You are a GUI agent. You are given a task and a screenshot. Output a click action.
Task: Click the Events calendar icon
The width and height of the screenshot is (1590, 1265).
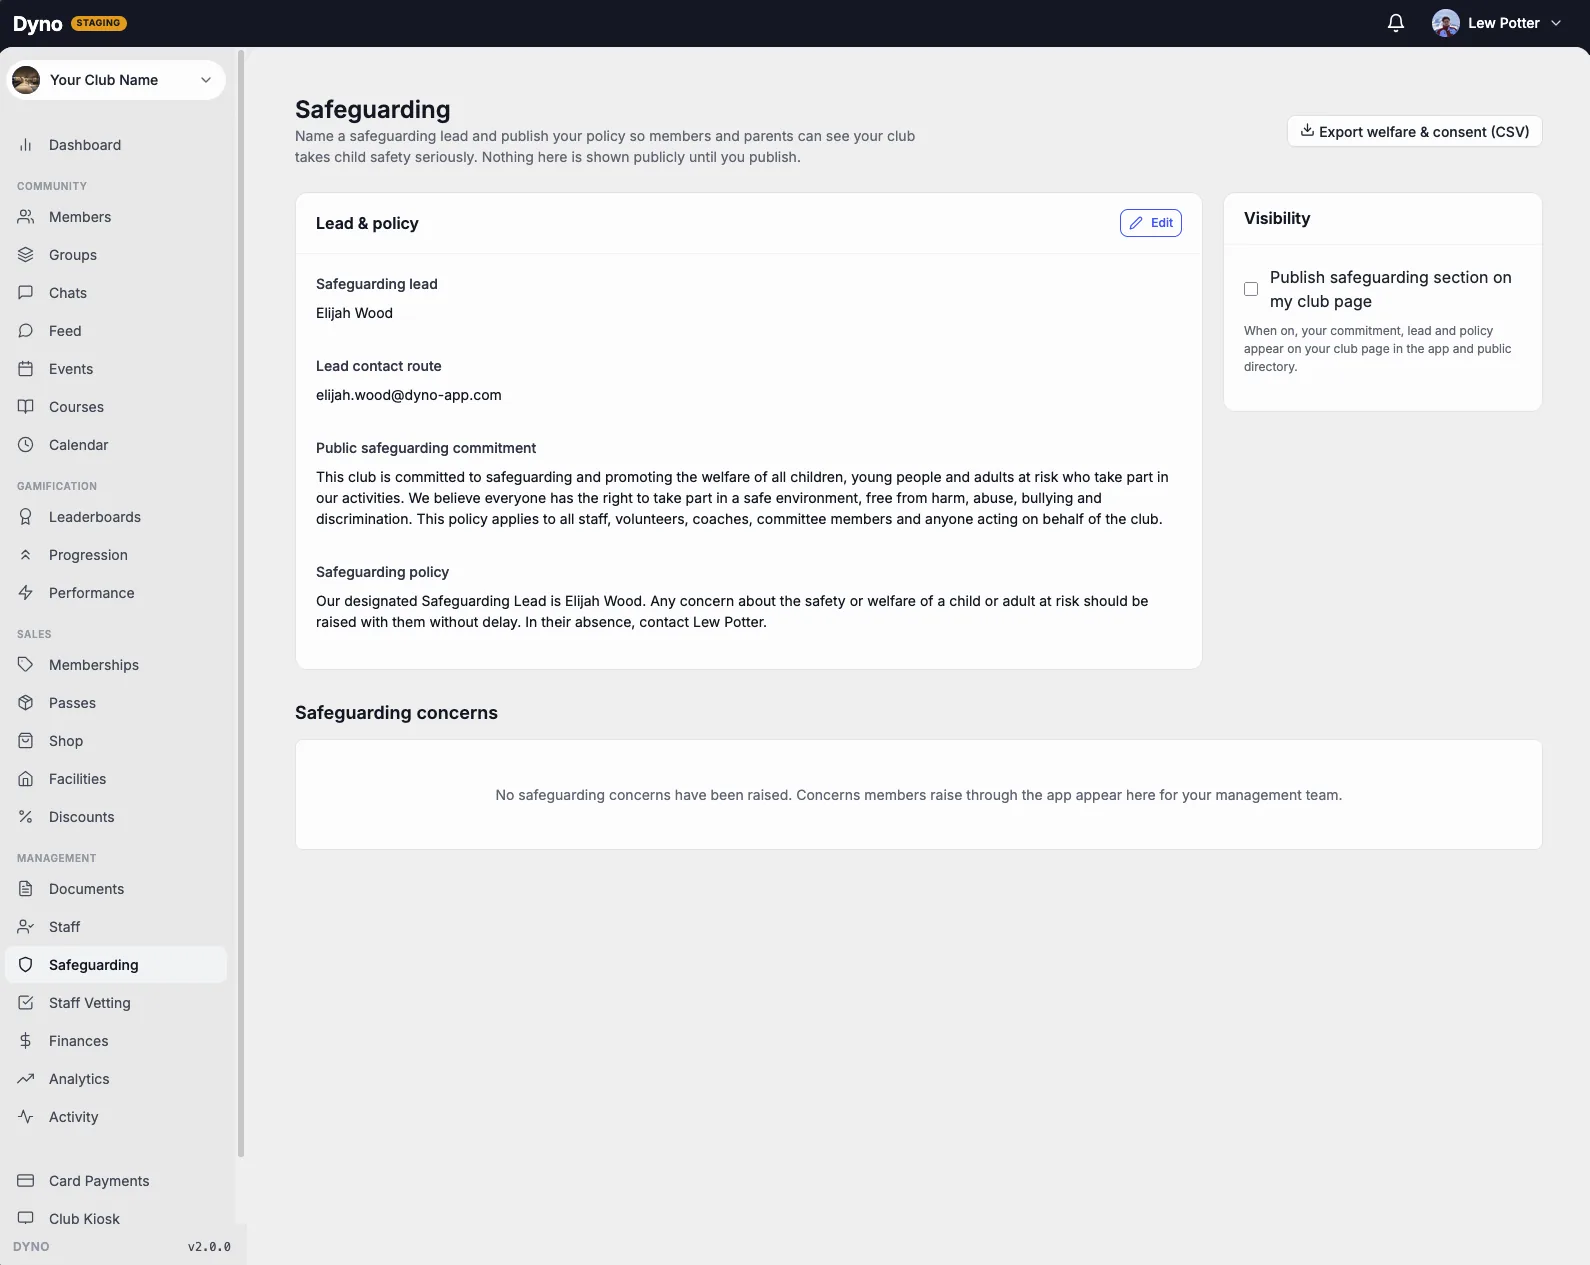coord(26,369)
